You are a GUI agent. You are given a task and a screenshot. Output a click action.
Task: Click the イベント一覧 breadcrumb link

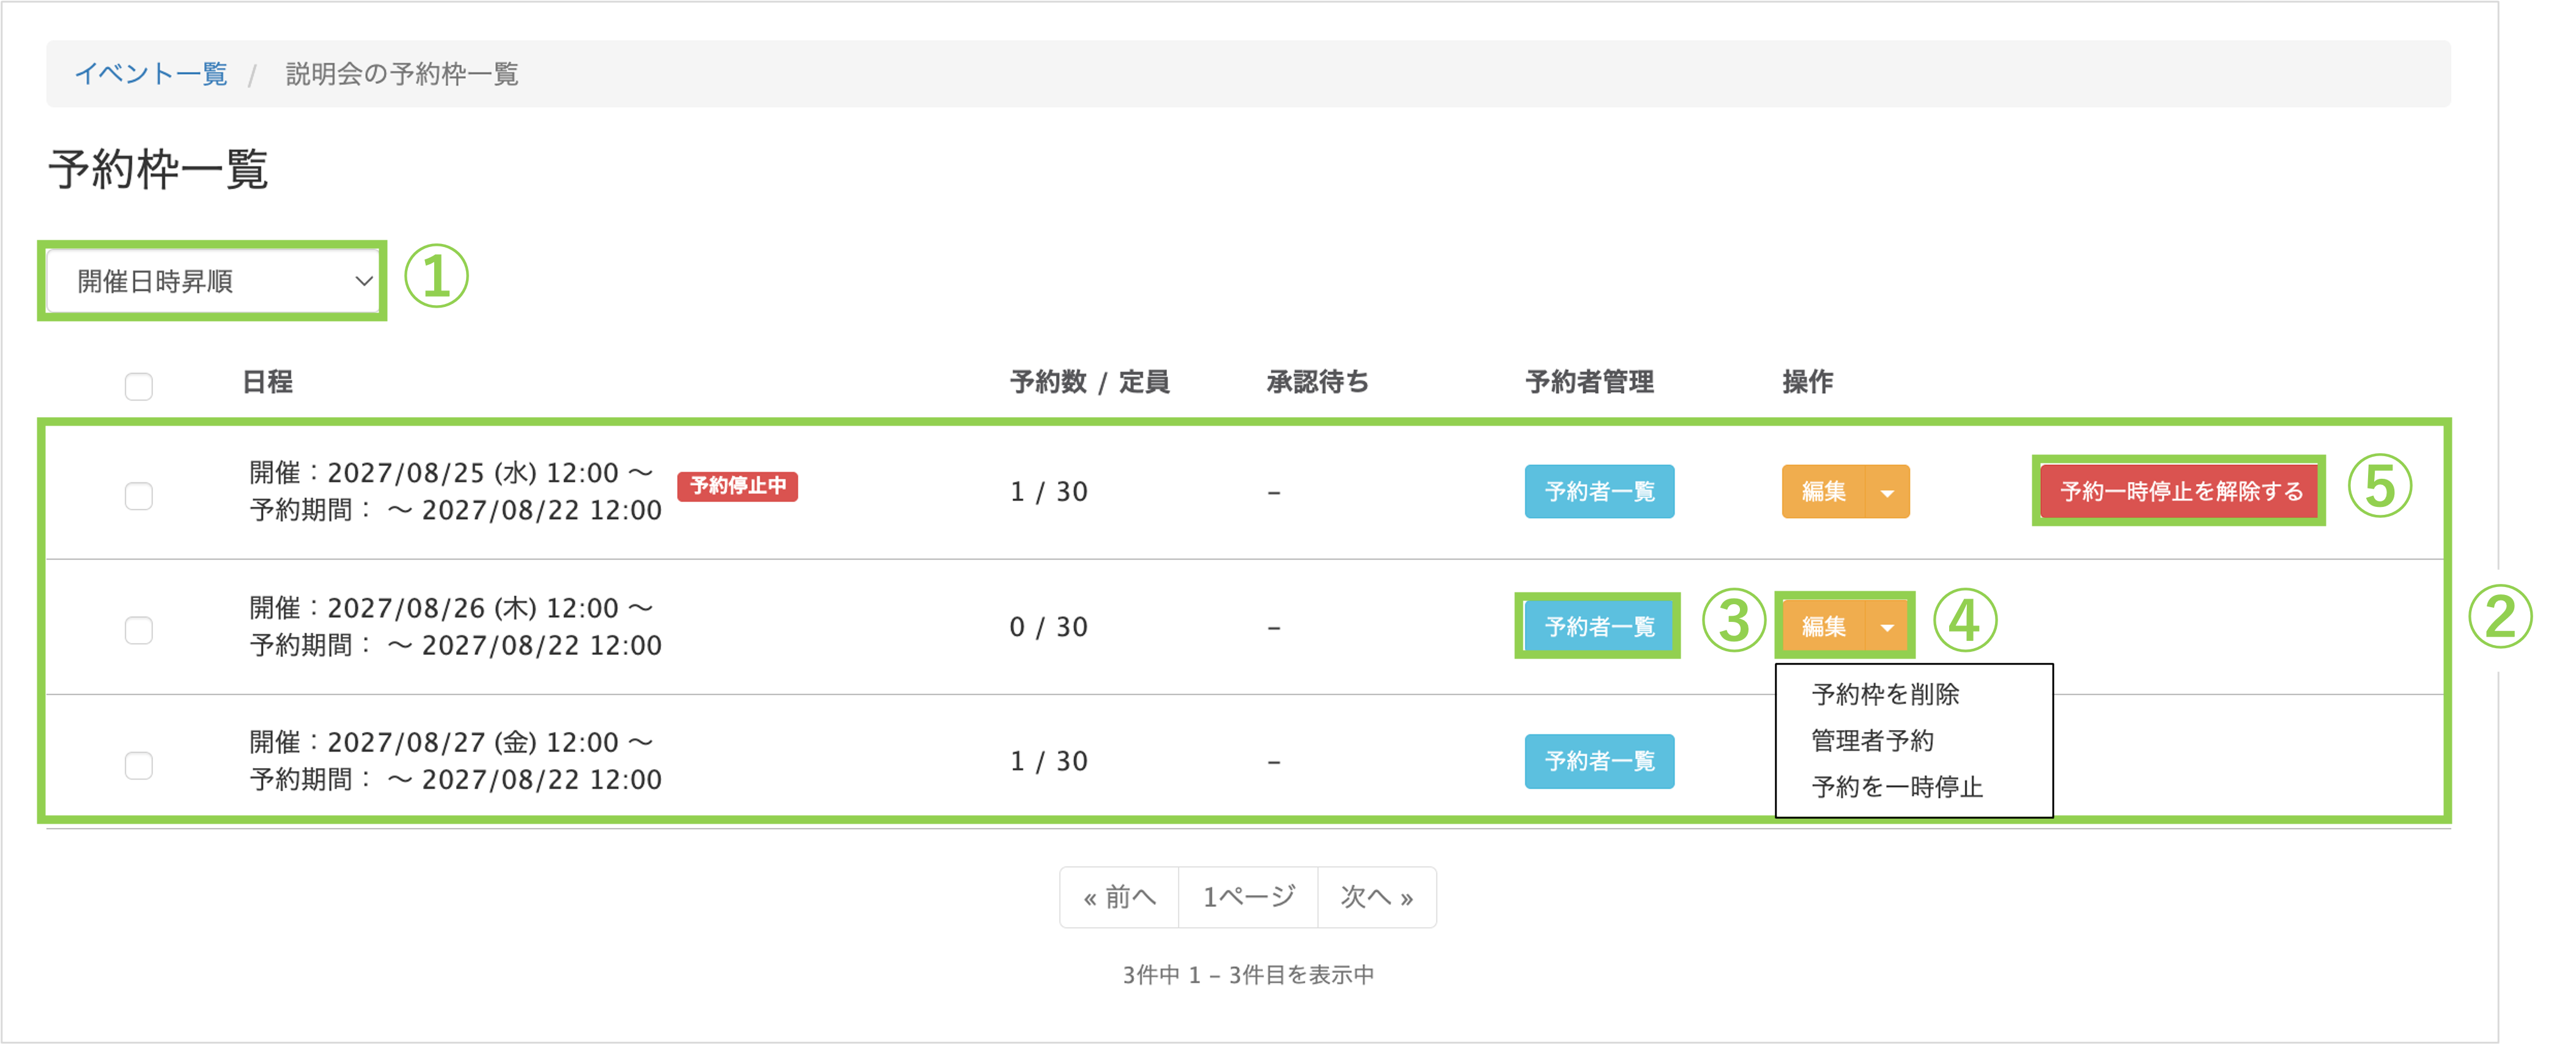[151, 74]
